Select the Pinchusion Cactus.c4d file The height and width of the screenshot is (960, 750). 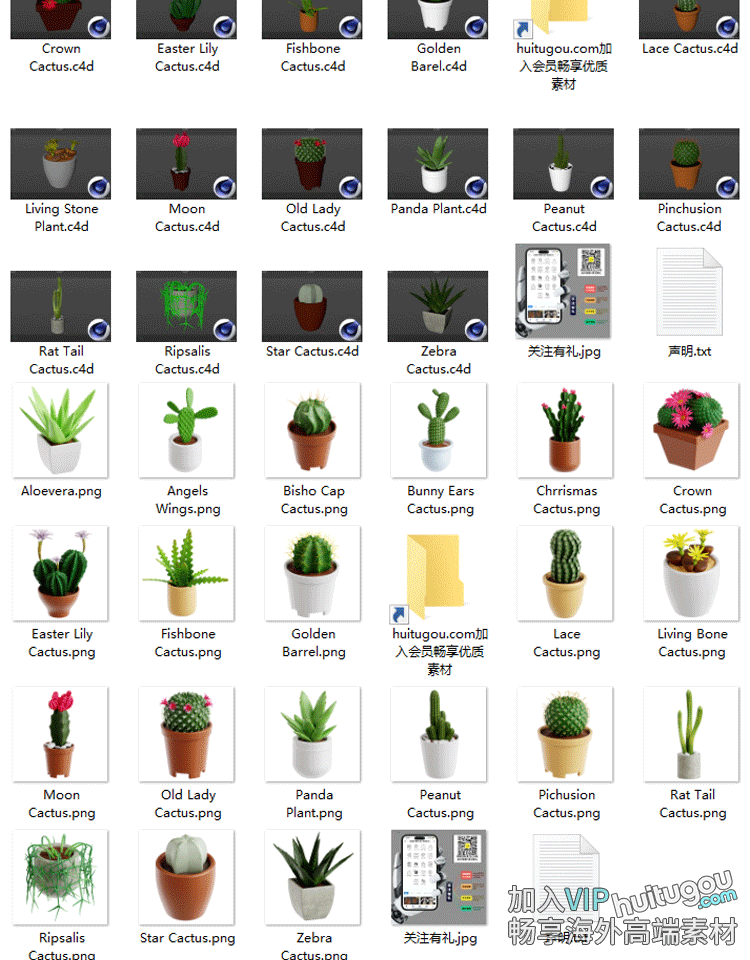[x=689, y=163]
